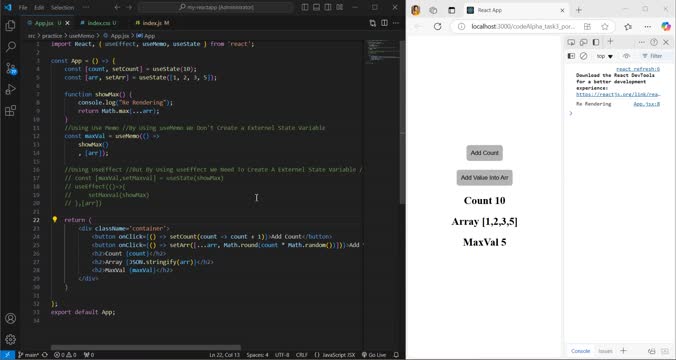Screen dimensions: 676x360
Task: Create a live expression with the eye icon
Action: pos(626,56)
